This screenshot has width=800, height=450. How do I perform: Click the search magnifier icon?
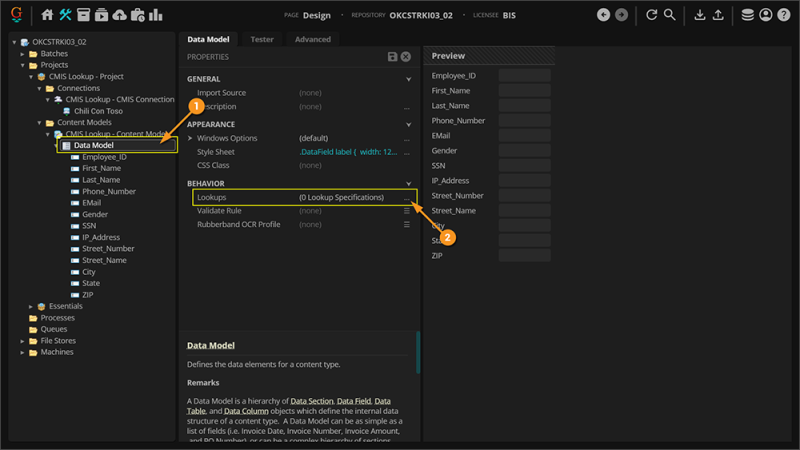pyautogui.click(x=670, y=15)
